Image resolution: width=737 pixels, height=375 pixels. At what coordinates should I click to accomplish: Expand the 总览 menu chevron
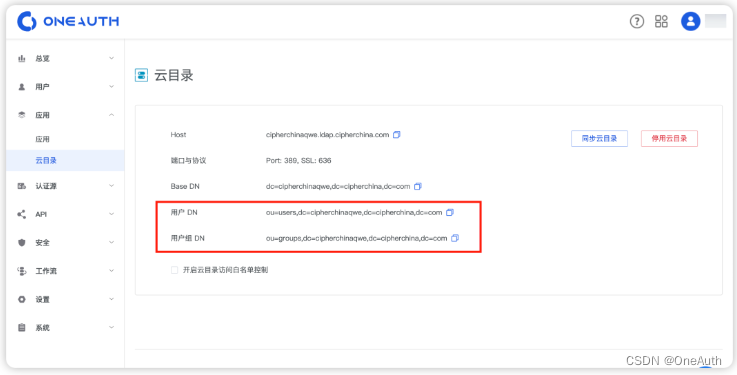pyautogui.click(x=111, y=58)
